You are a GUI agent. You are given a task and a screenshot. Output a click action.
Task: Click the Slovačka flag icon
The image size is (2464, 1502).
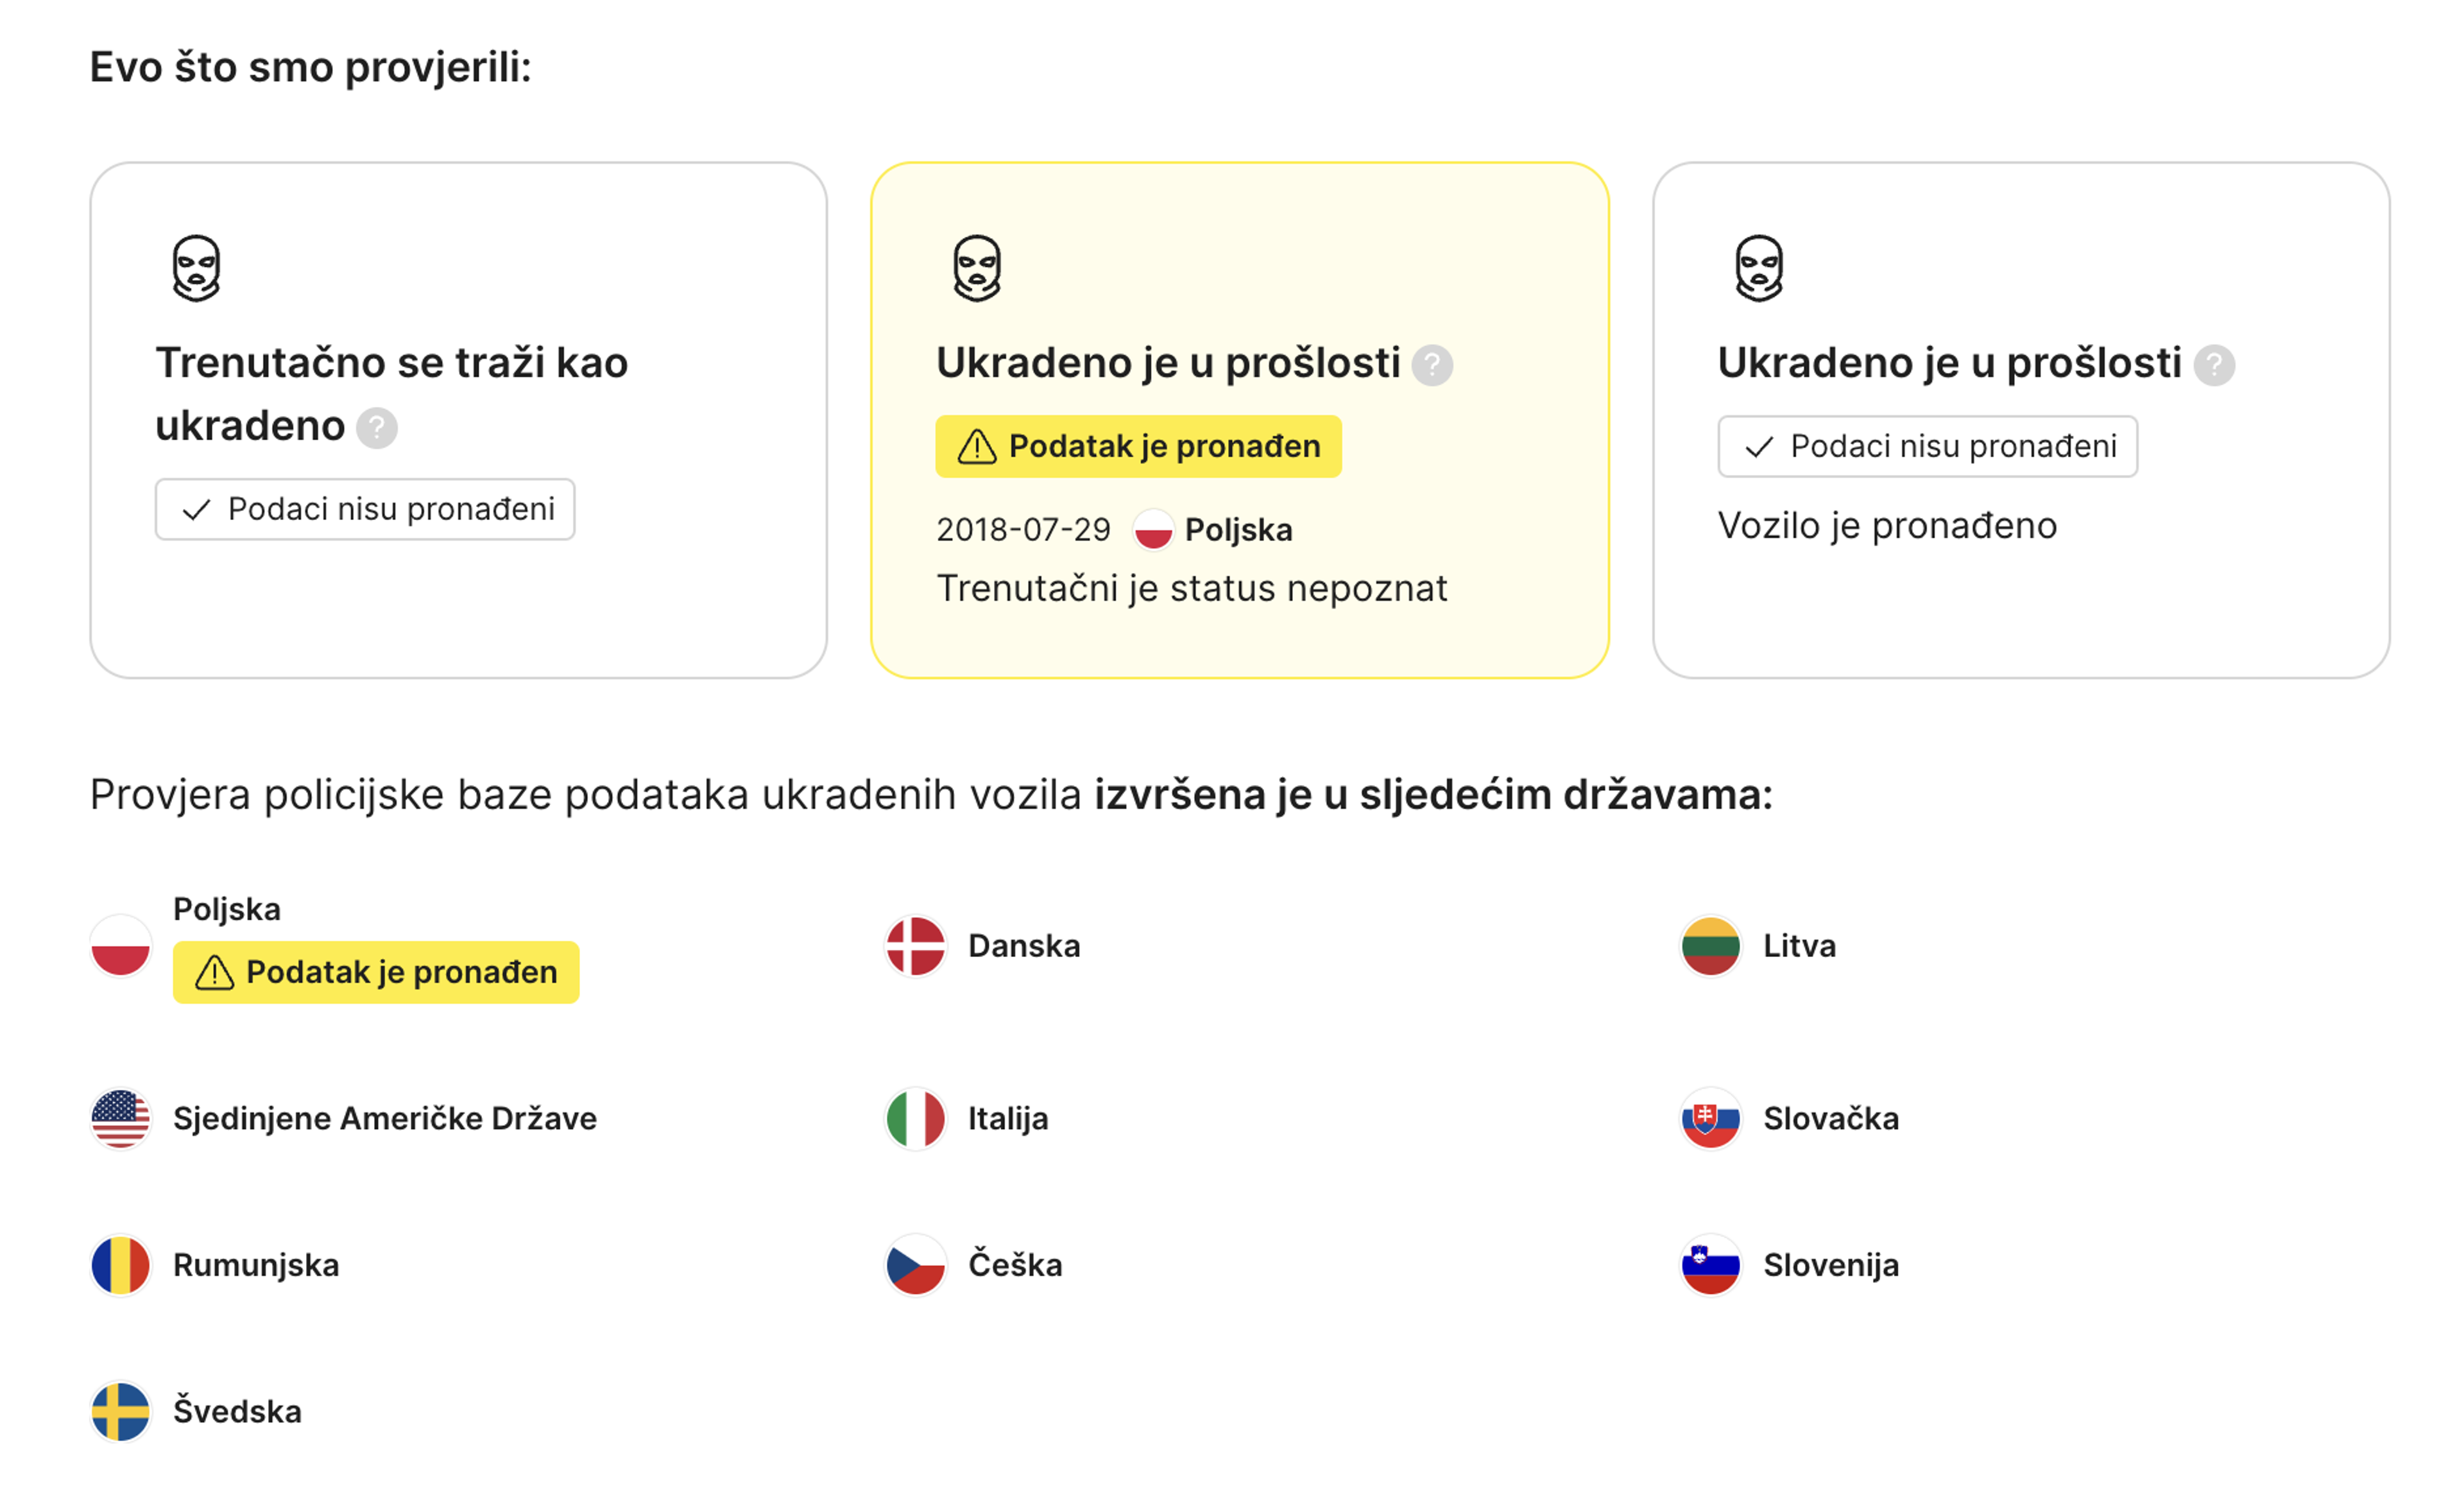point(1710,1119)
